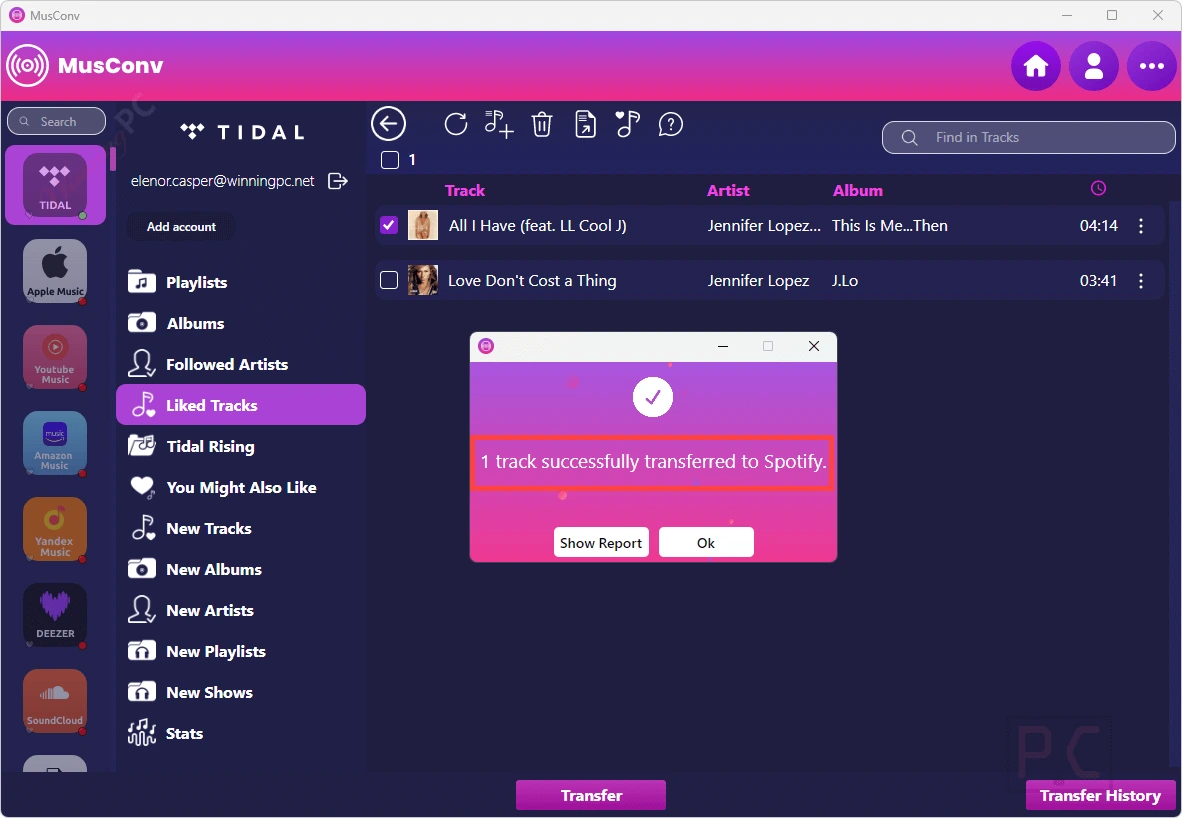This screenshot has width=1182, height=818.
Task: Open Tidal Rising section
Action: click(241, 446)
